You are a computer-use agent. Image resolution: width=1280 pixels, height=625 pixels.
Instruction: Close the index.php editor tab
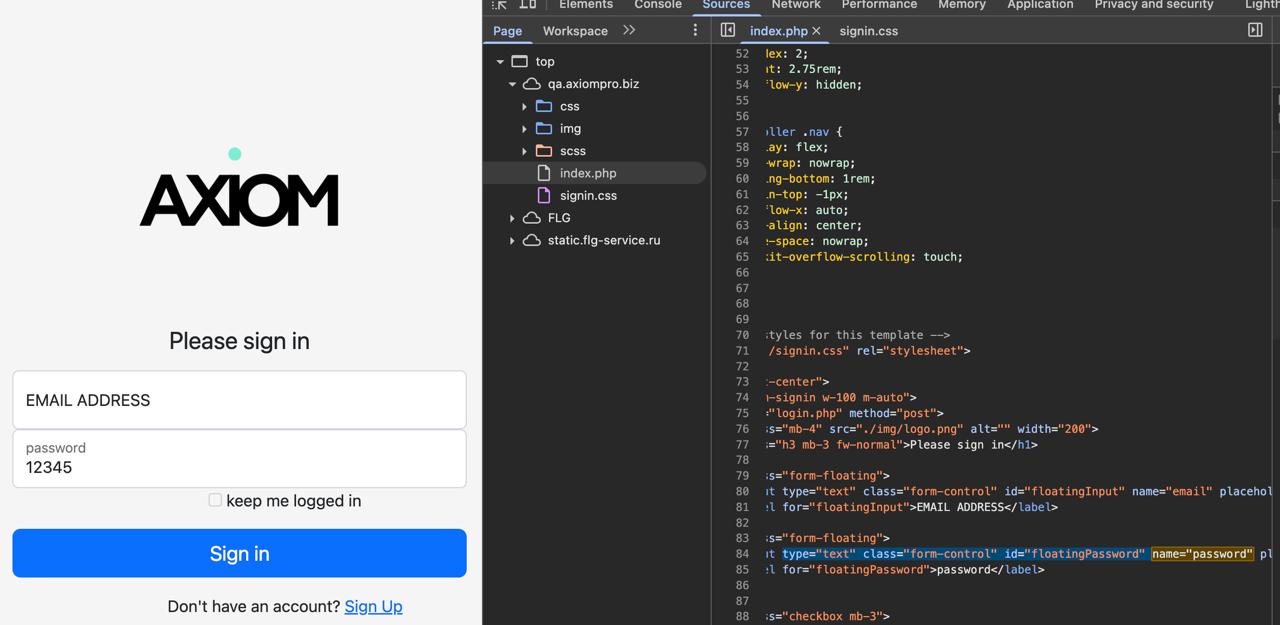point(816,31)
